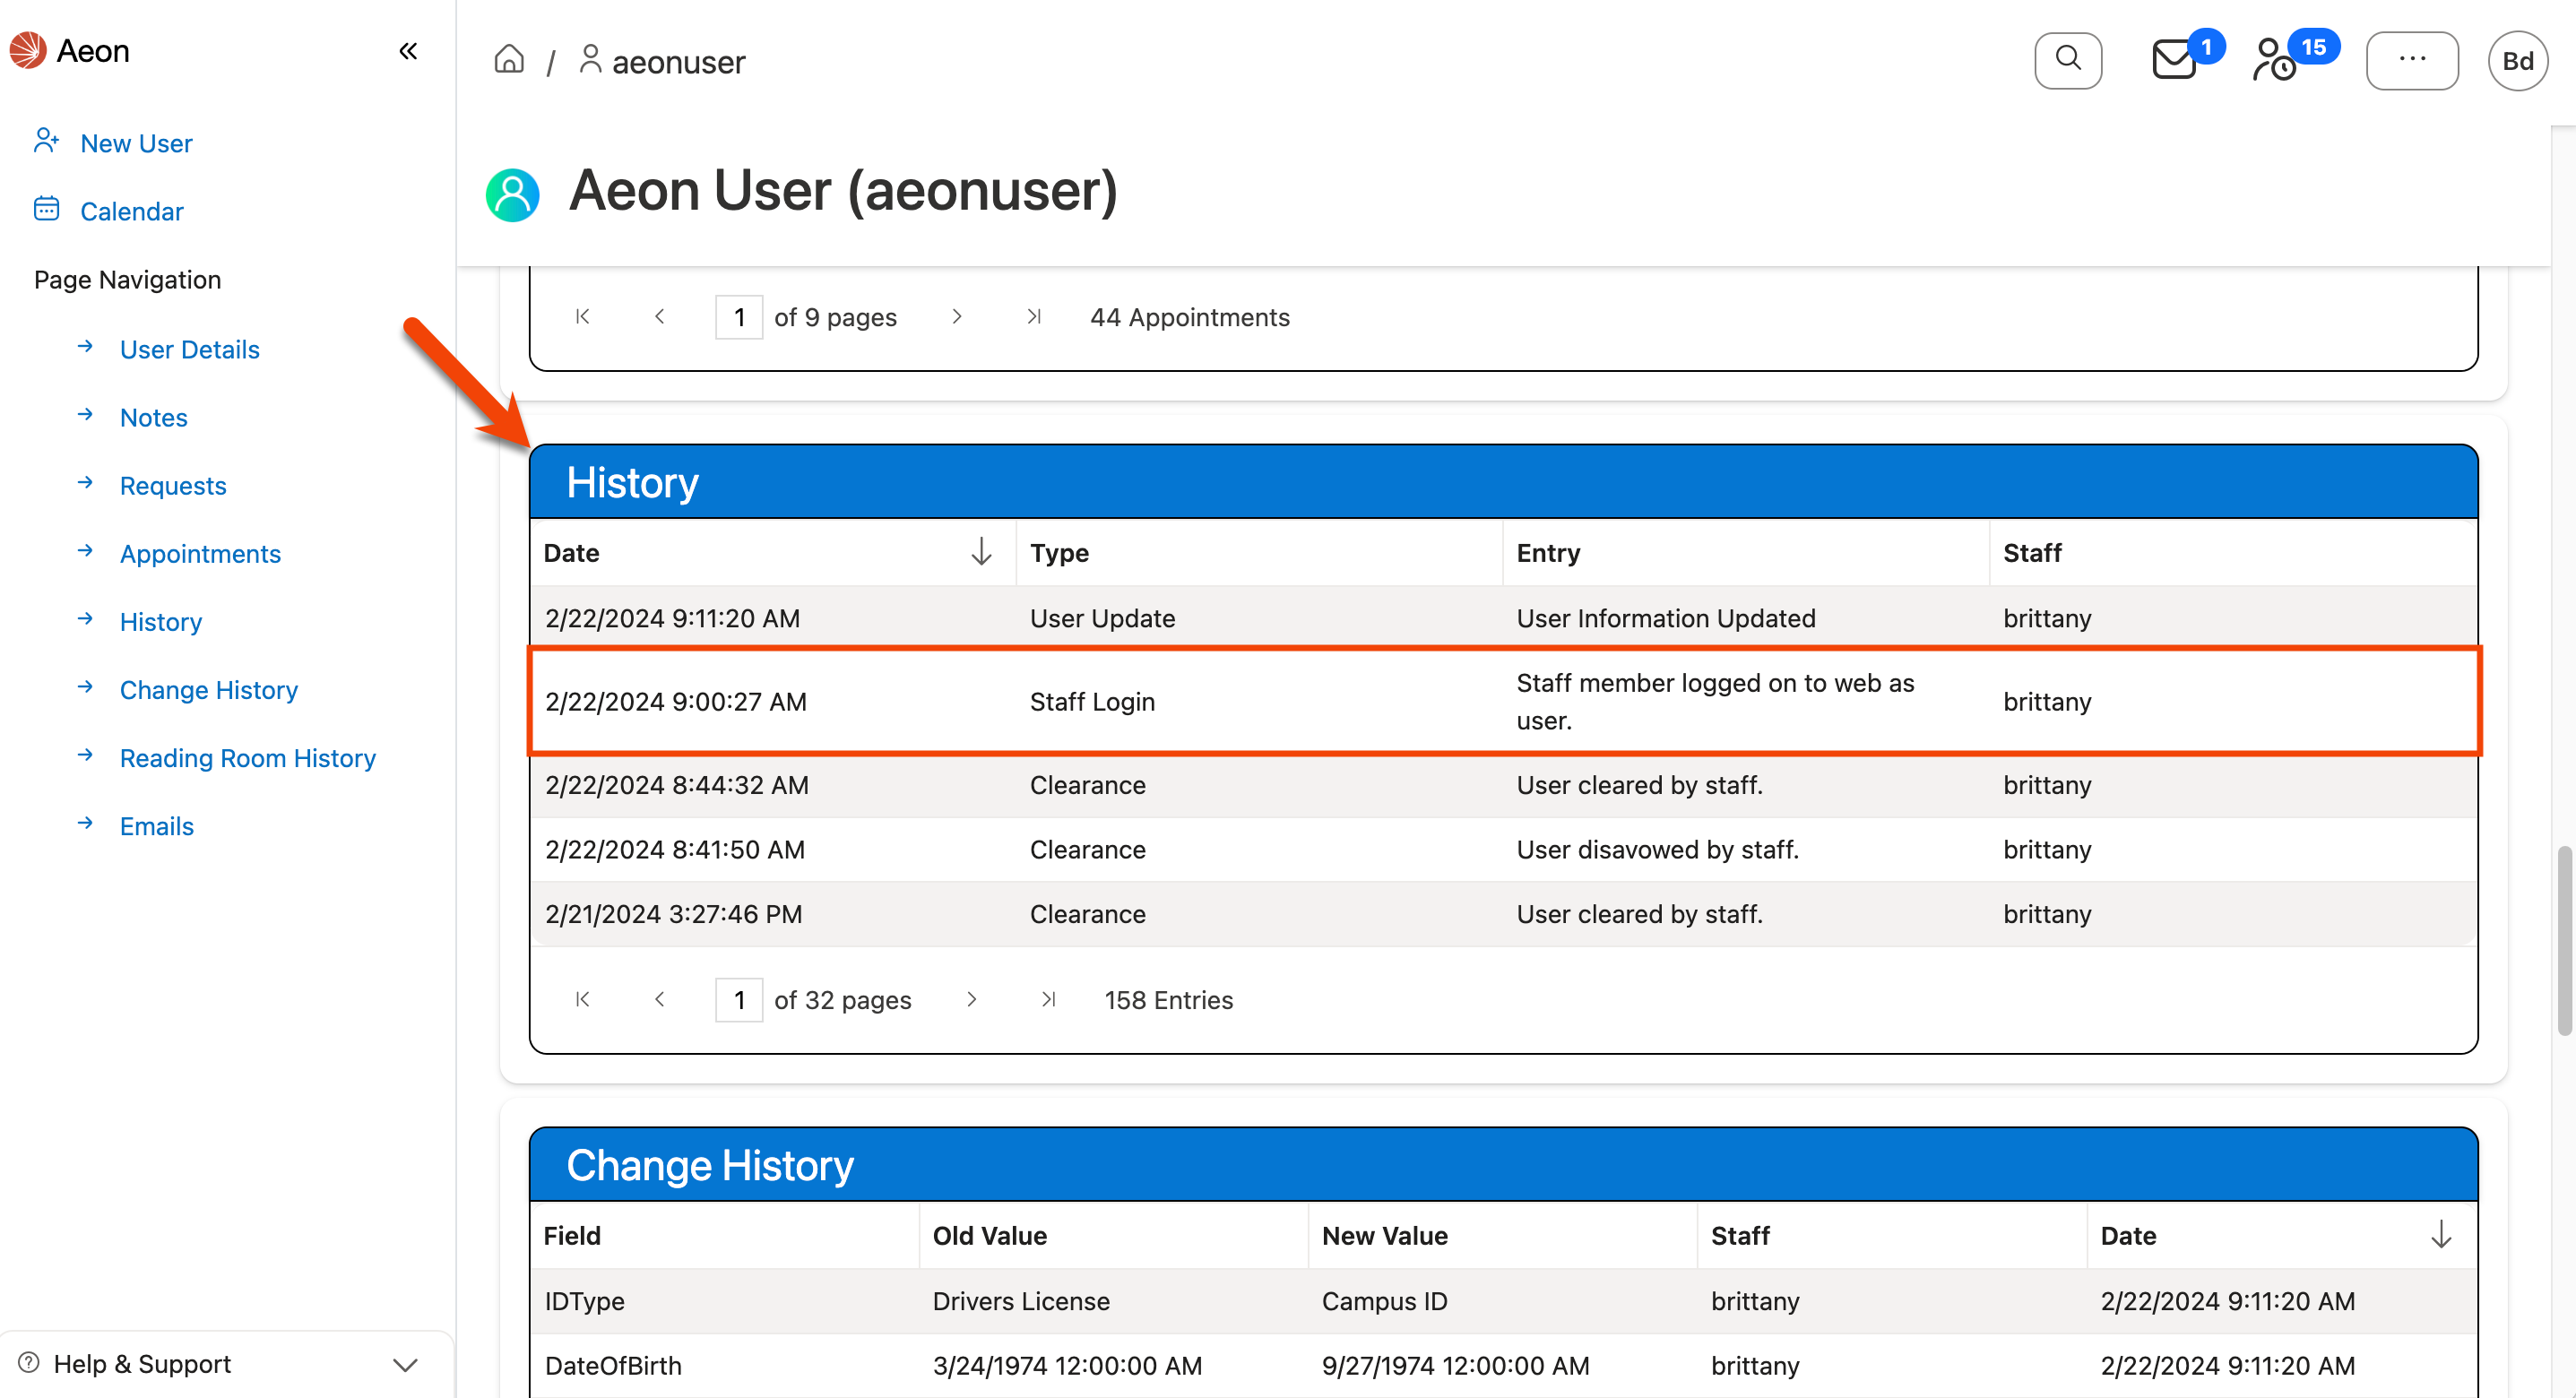Open New User with person-plus icon

(x=136, y=143)
